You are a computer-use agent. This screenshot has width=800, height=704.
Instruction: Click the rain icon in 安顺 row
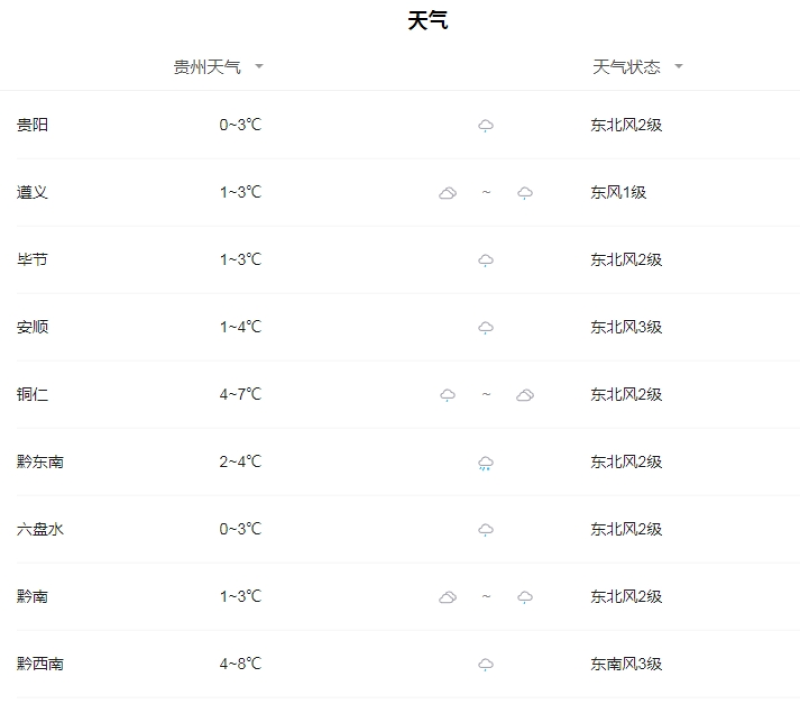tap(486, 328)
